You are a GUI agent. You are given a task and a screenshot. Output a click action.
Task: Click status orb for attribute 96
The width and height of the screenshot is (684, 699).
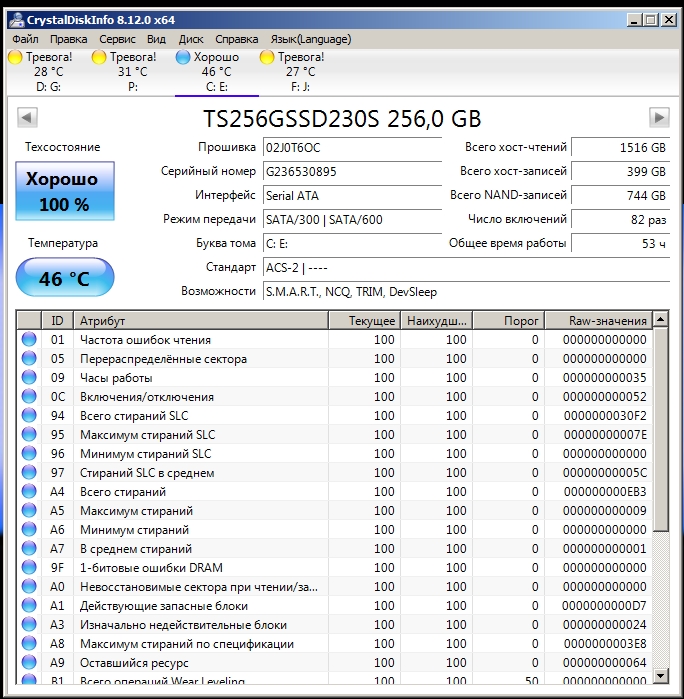29,453
